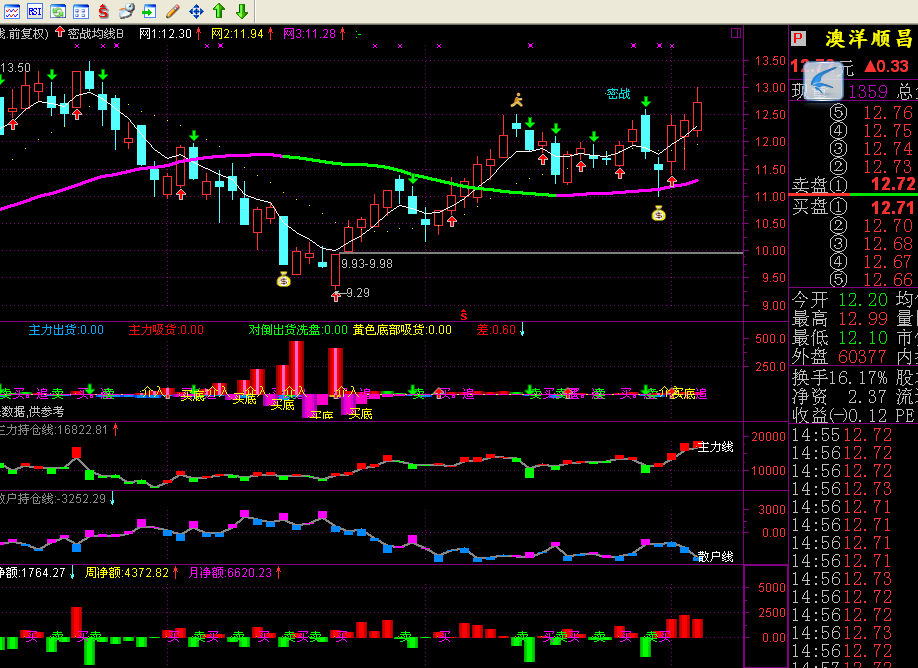The image size is (918, 668).
Task: Click the 换手16.17% turnover value
Action: coord(840,378)
